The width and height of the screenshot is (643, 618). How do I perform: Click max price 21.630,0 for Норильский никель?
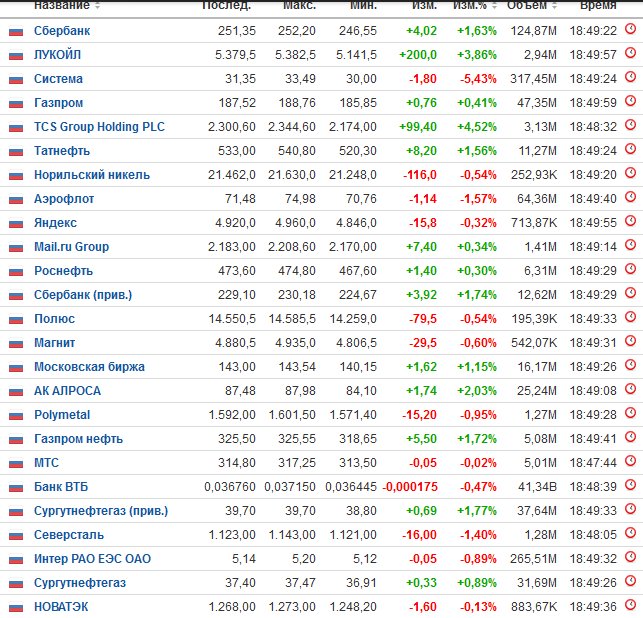[292, 175]
